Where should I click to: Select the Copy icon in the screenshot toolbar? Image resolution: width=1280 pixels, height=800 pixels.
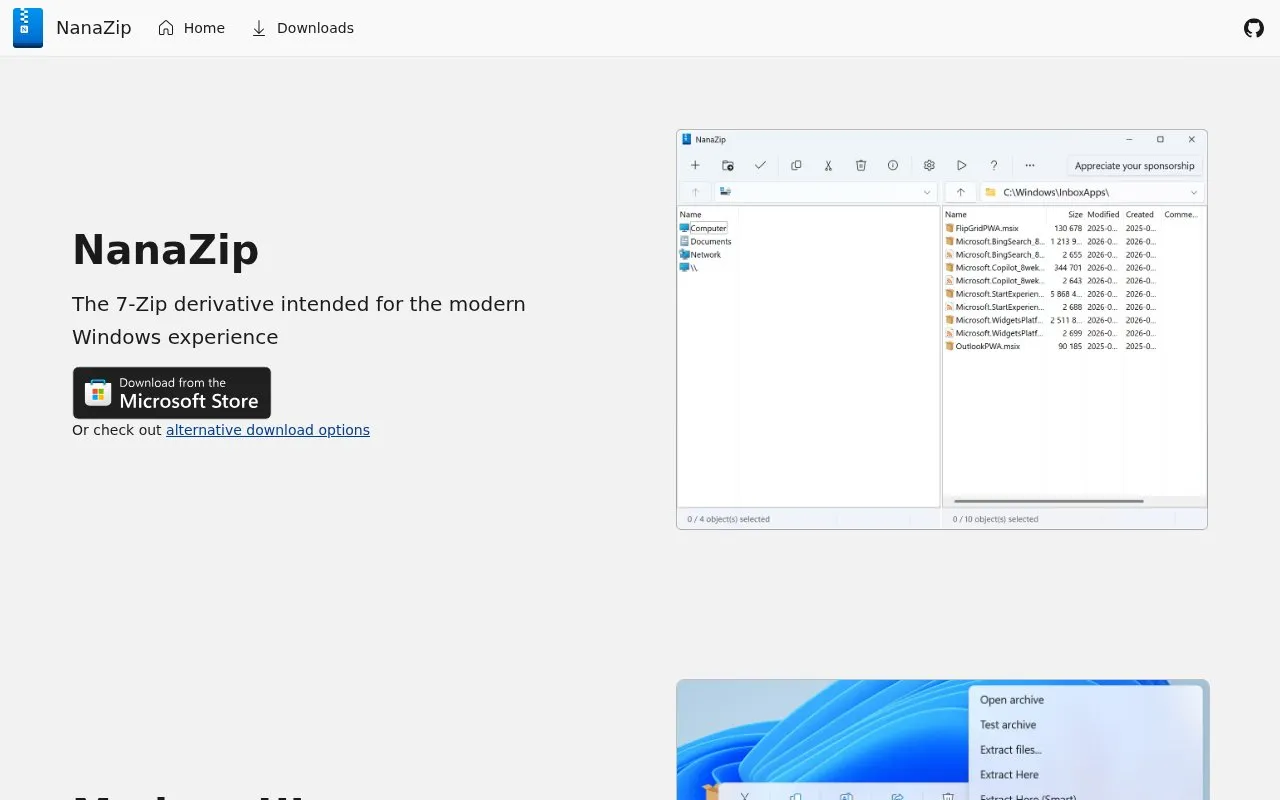[796, 165]
